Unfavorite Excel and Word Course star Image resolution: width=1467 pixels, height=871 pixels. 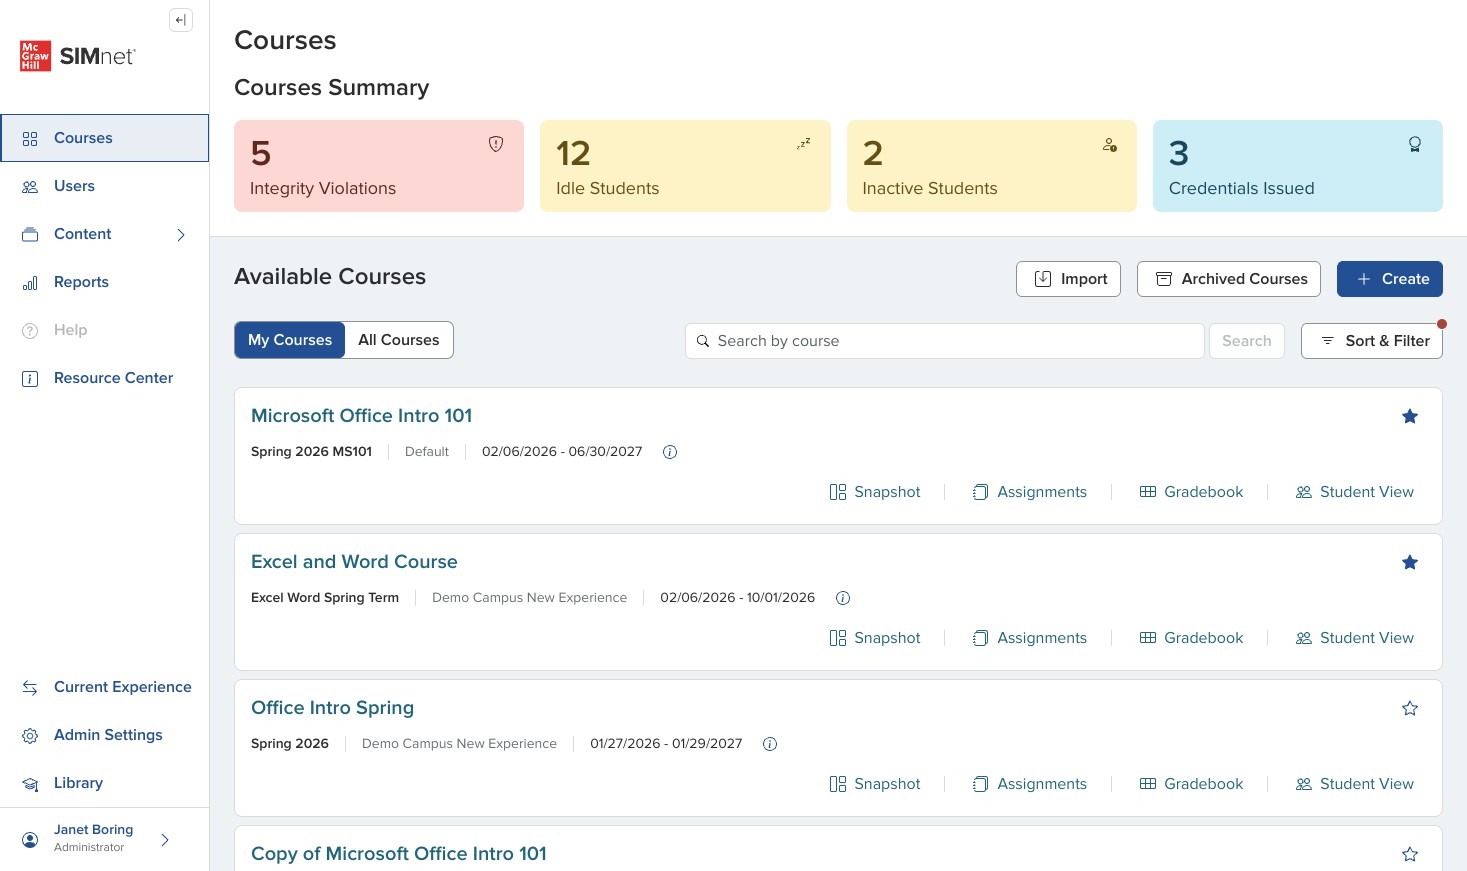pos(1410,562)
